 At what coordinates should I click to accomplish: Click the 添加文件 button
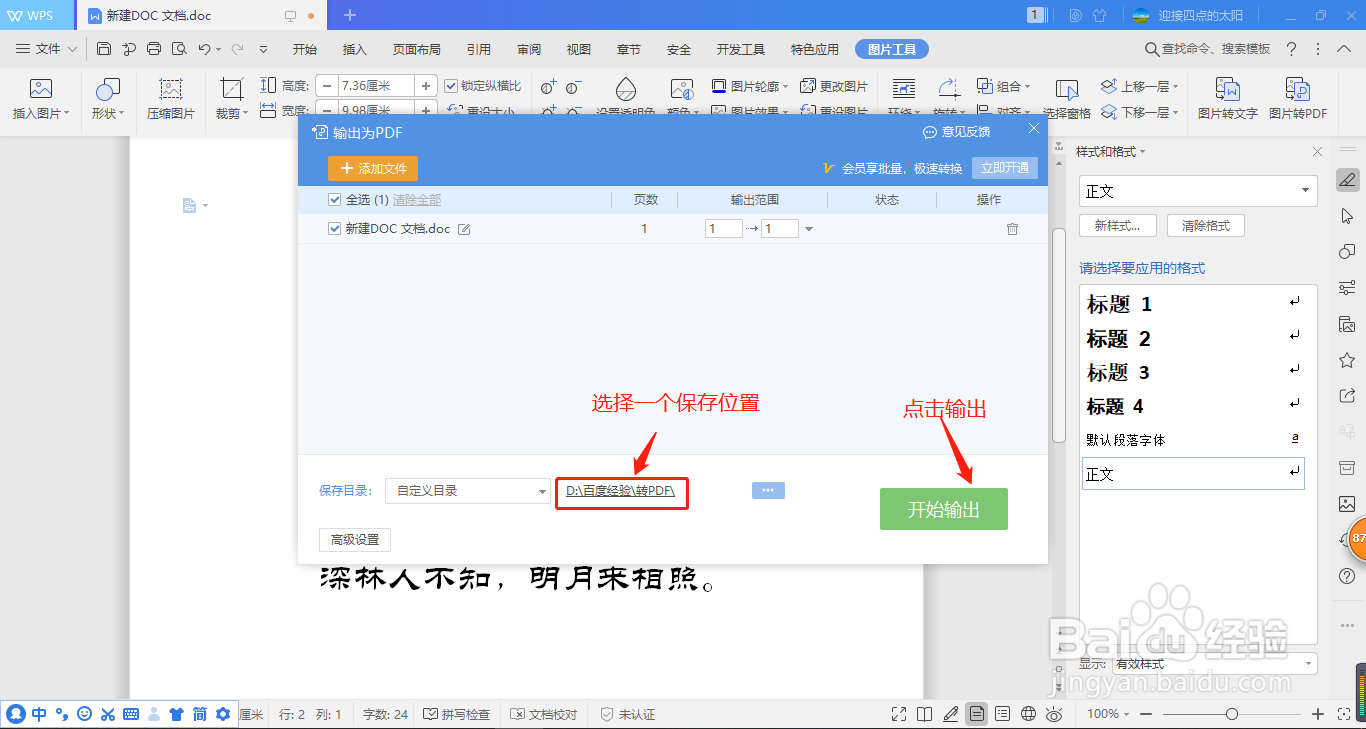coord(371,168)
